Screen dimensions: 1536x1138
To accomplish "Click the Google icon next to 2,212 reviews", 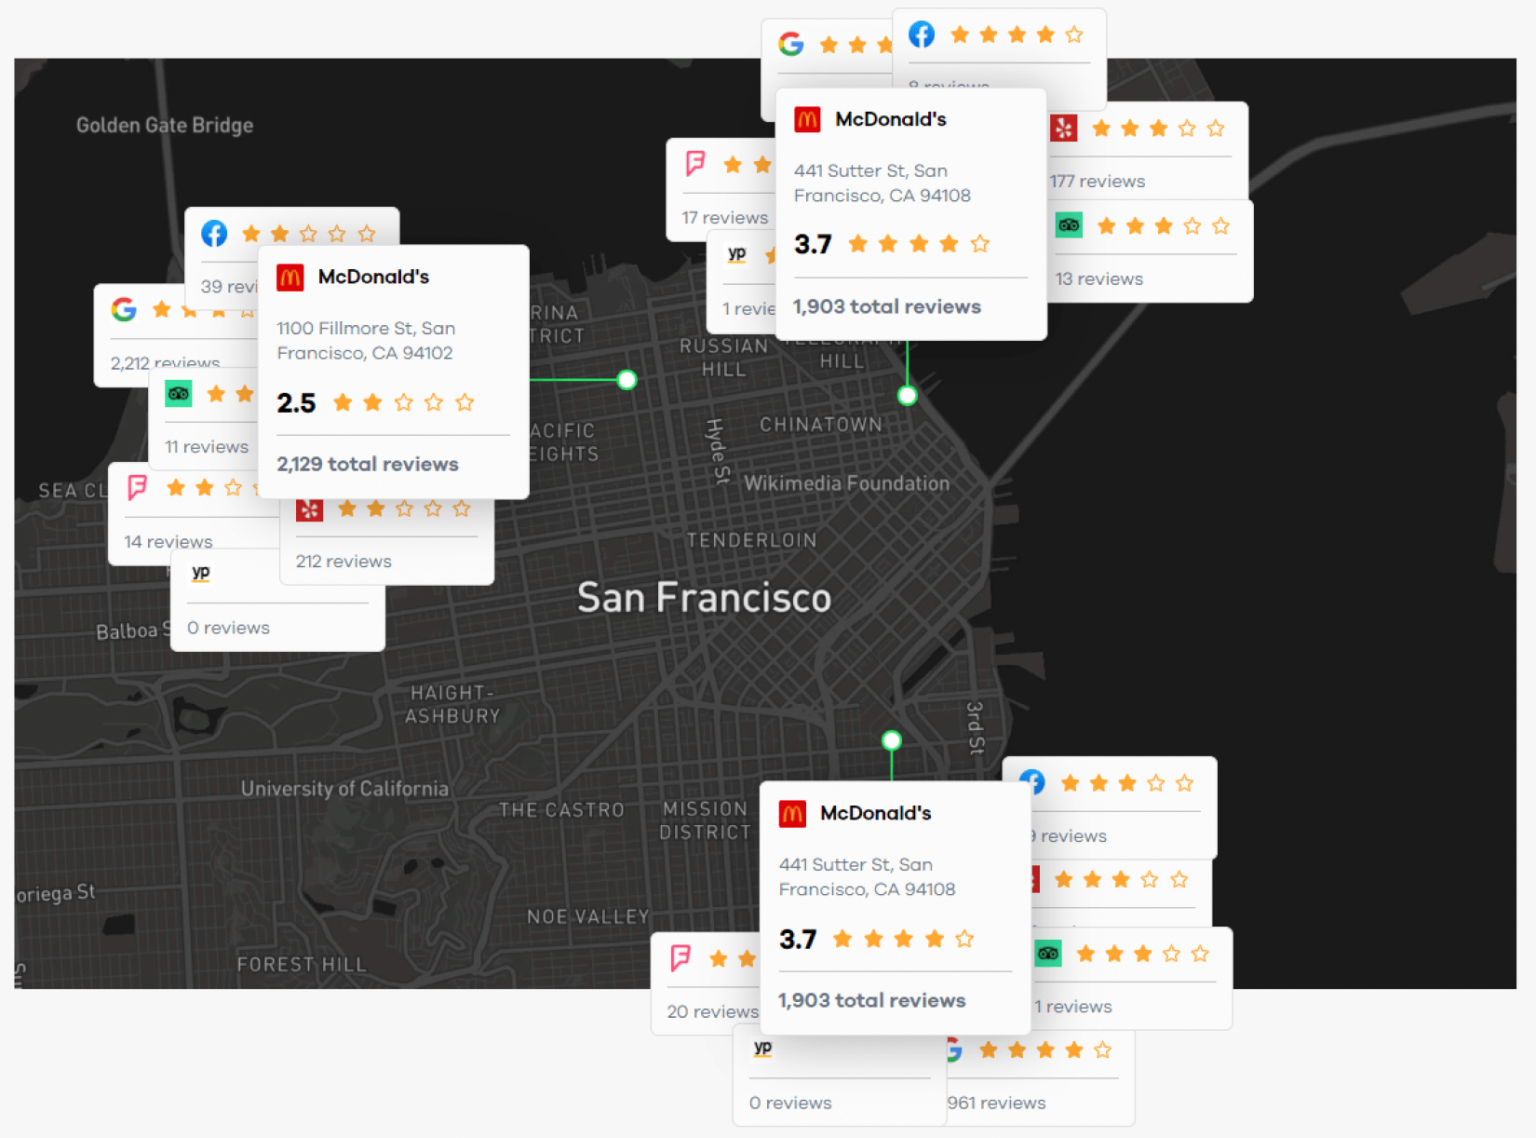I will (124, 310).
